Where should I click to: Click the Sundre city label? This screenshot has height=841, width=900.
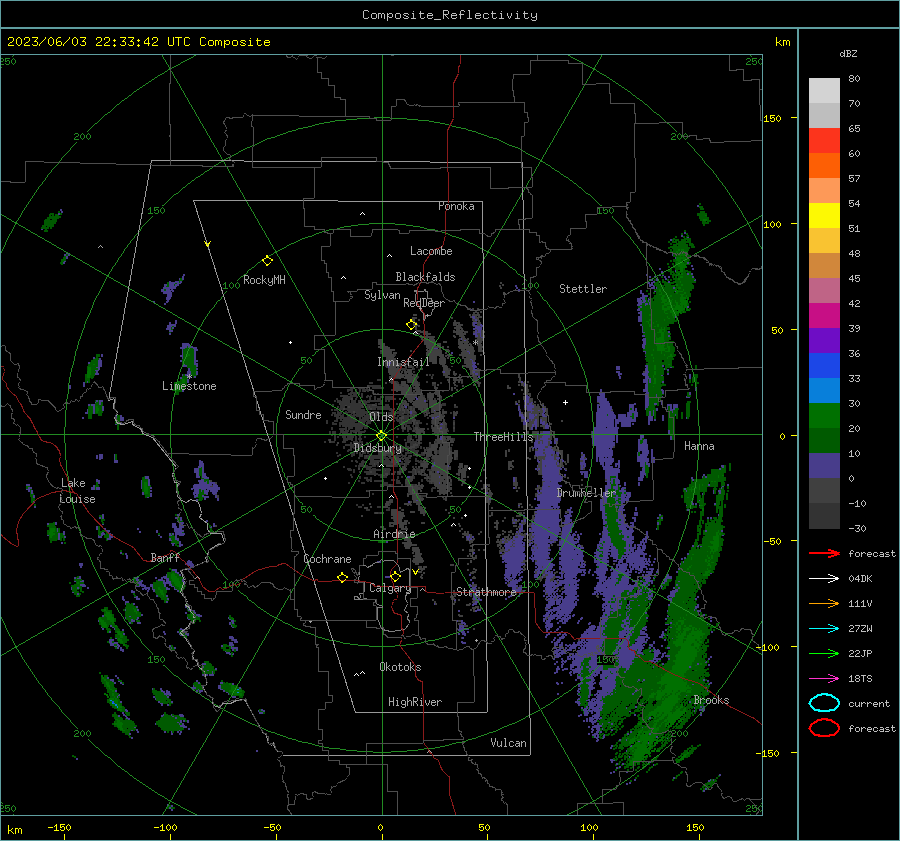(303, 414)
